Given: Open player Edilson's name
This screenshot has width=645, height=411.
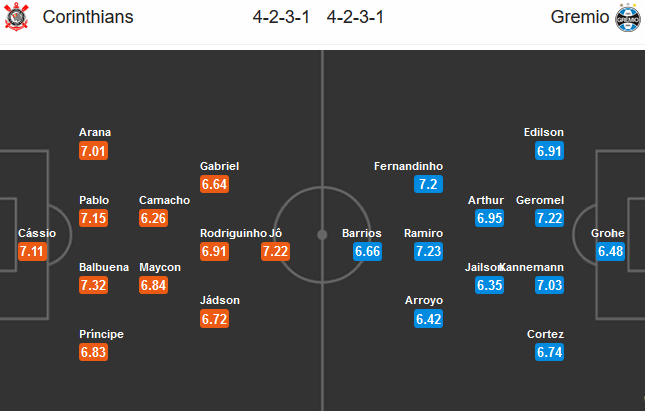Looking at the screenshot, I should point(544,132).
